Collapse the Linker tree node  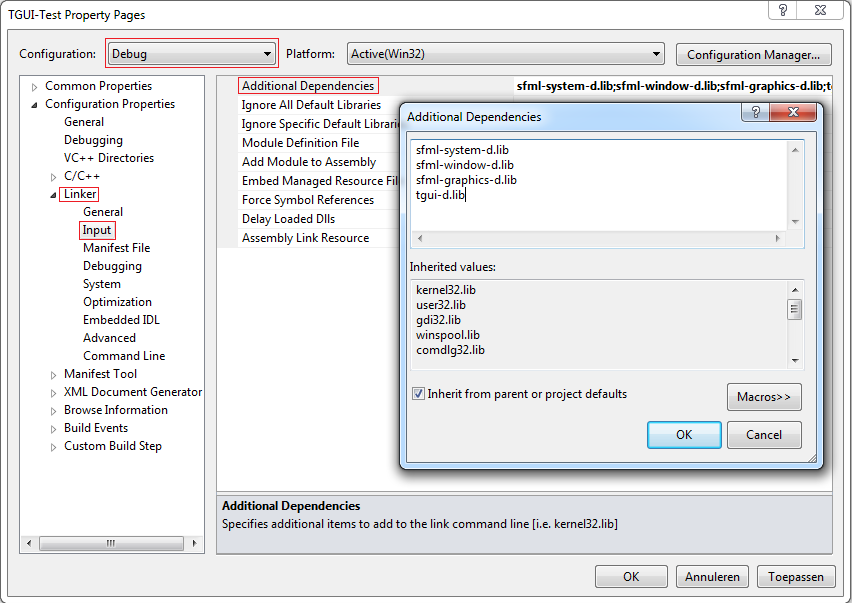point(53,195)
